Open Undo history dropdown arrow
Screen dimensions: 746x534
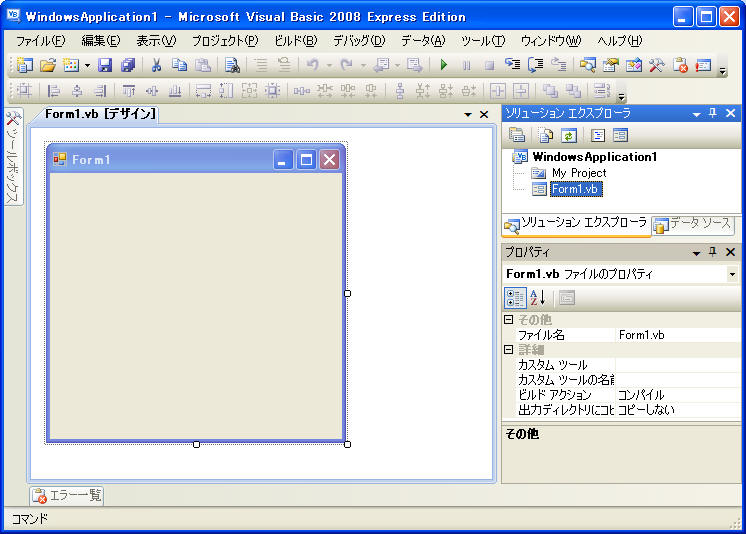coord(329,65)
